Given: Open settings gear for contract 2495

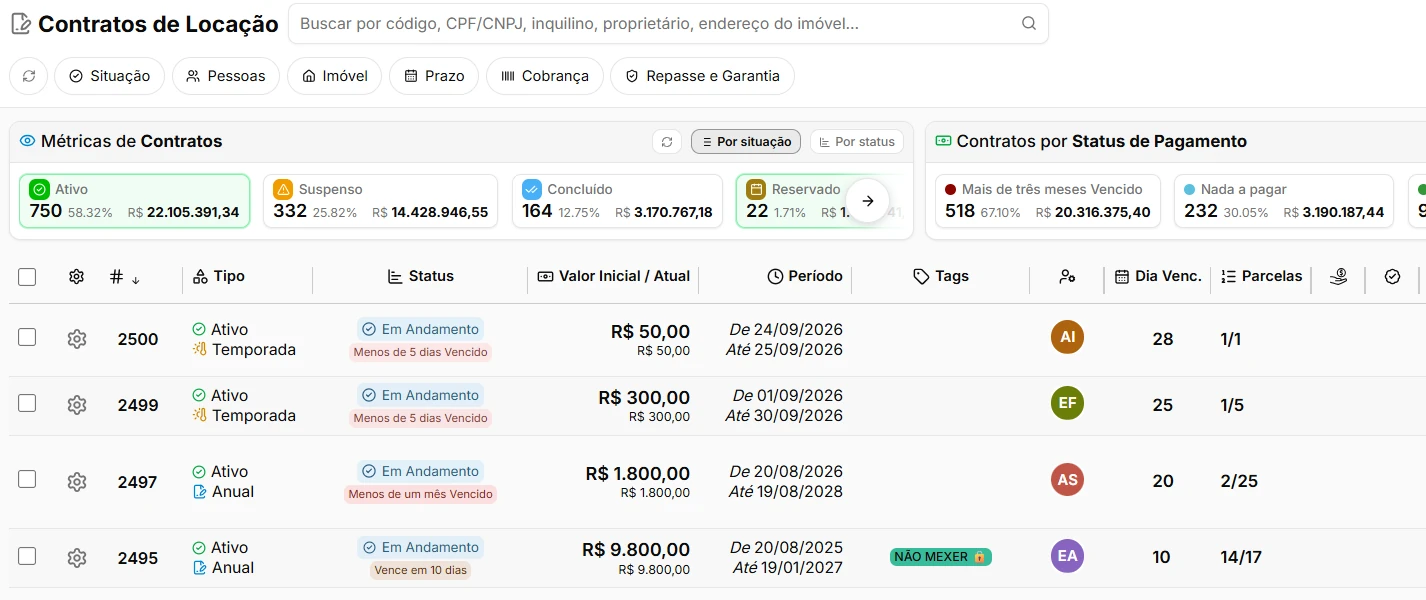Looking at the screenshot, I should coord(77,558).
